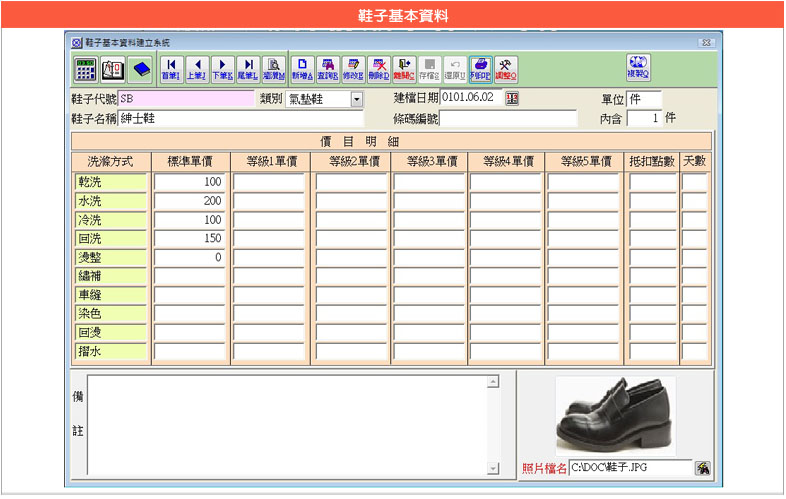Click the 條碼編號 barcode input field
Viewport: 786px width, 499px height.
tap(508, 118)
